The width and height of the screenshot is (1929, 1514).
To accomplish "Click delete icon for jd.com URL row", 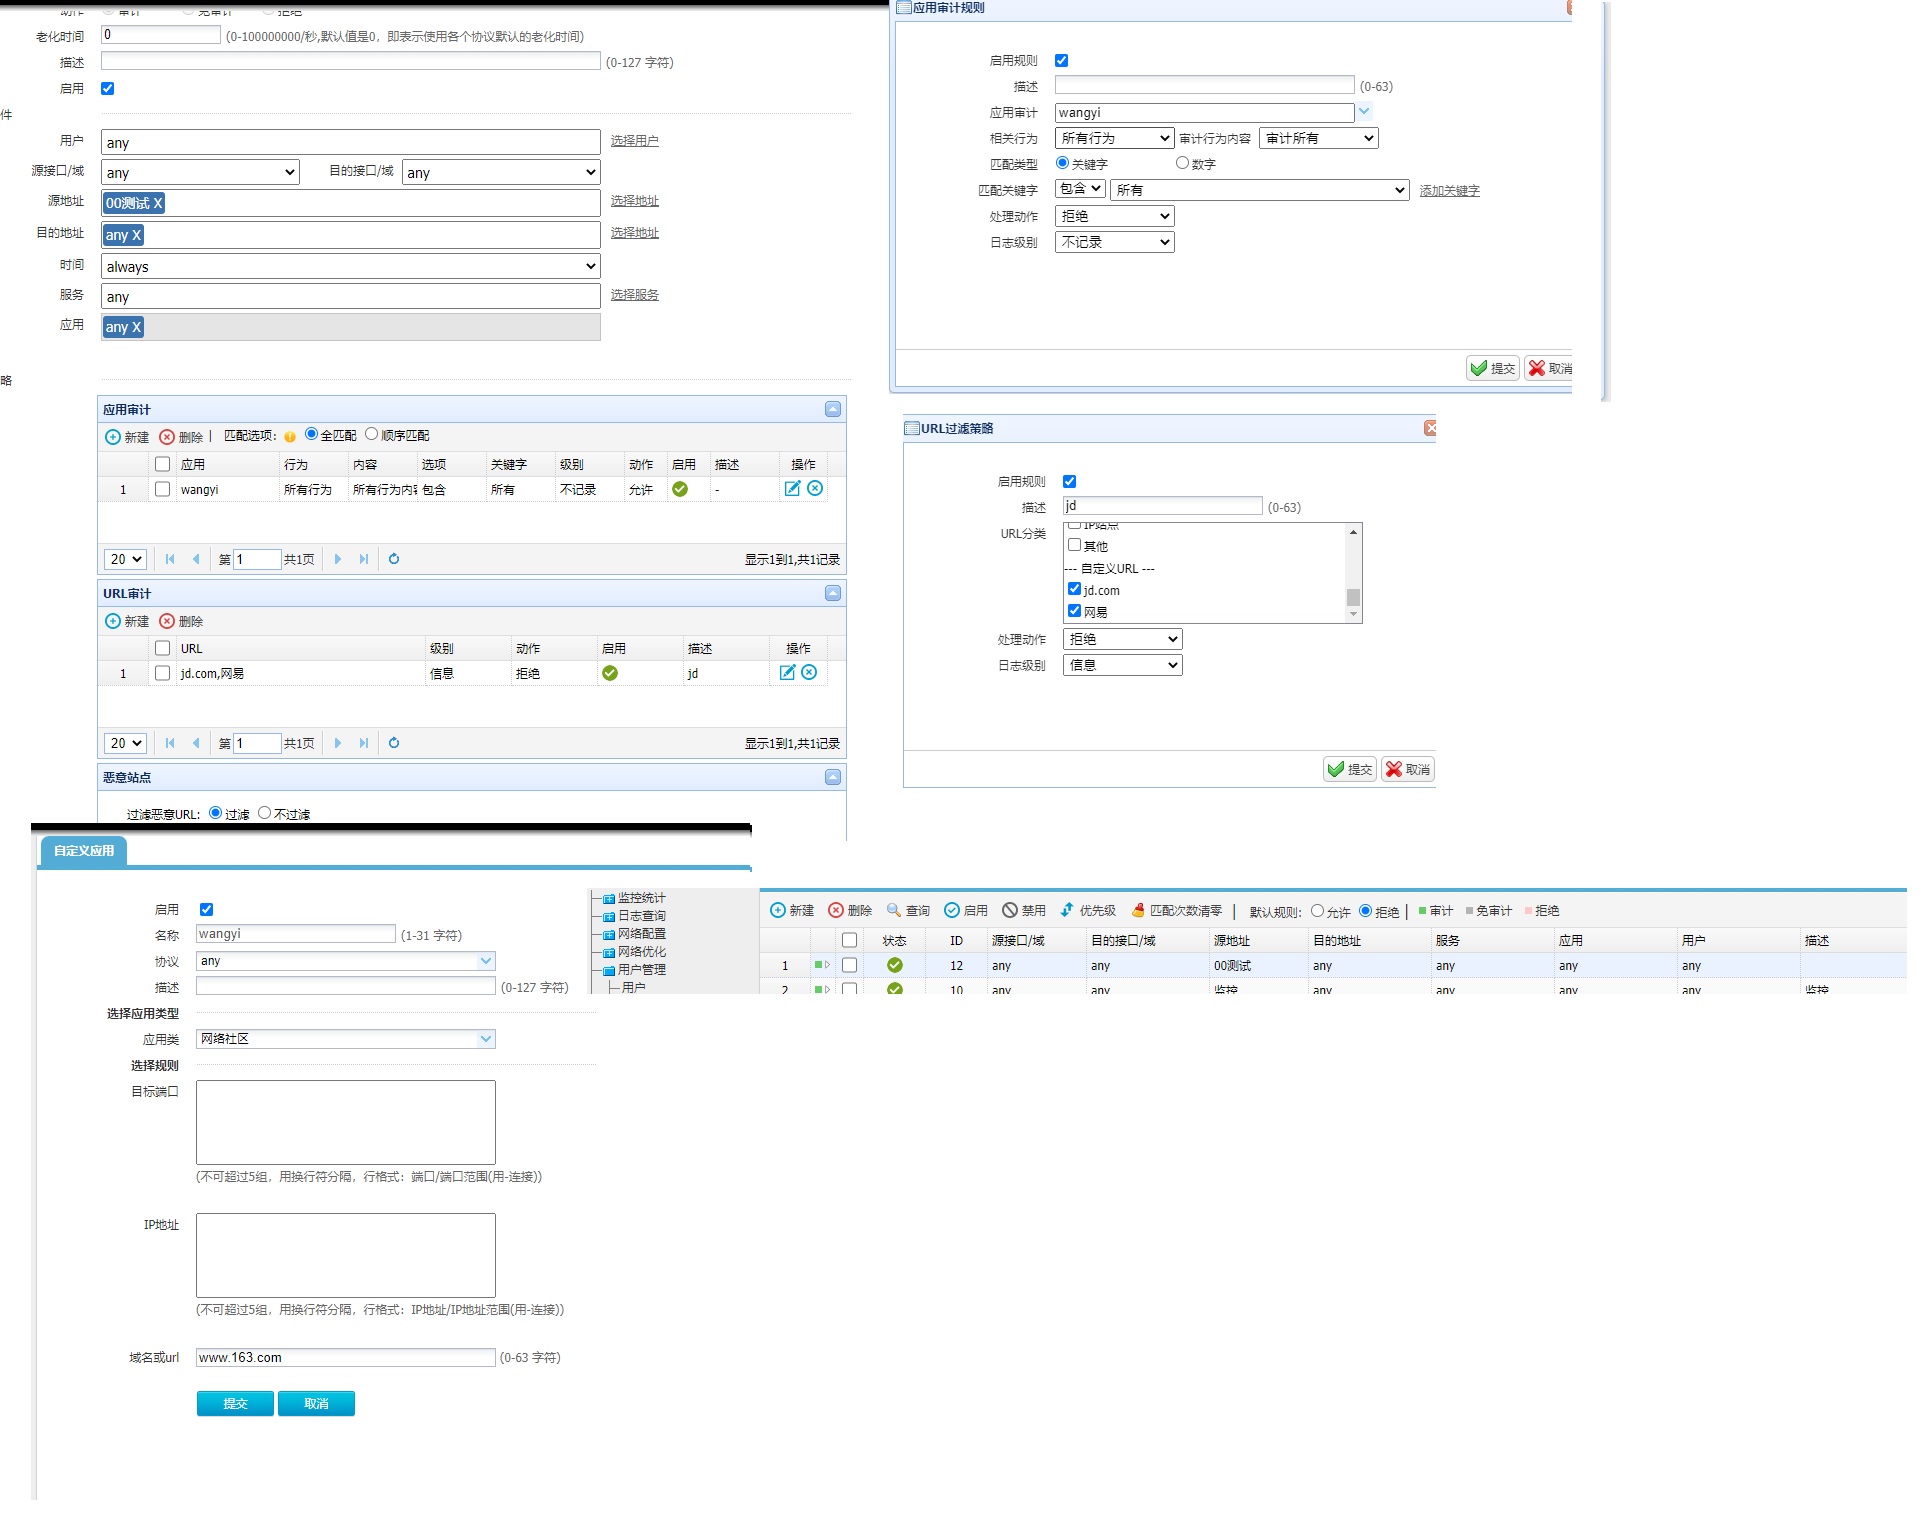I will (809, 673).
